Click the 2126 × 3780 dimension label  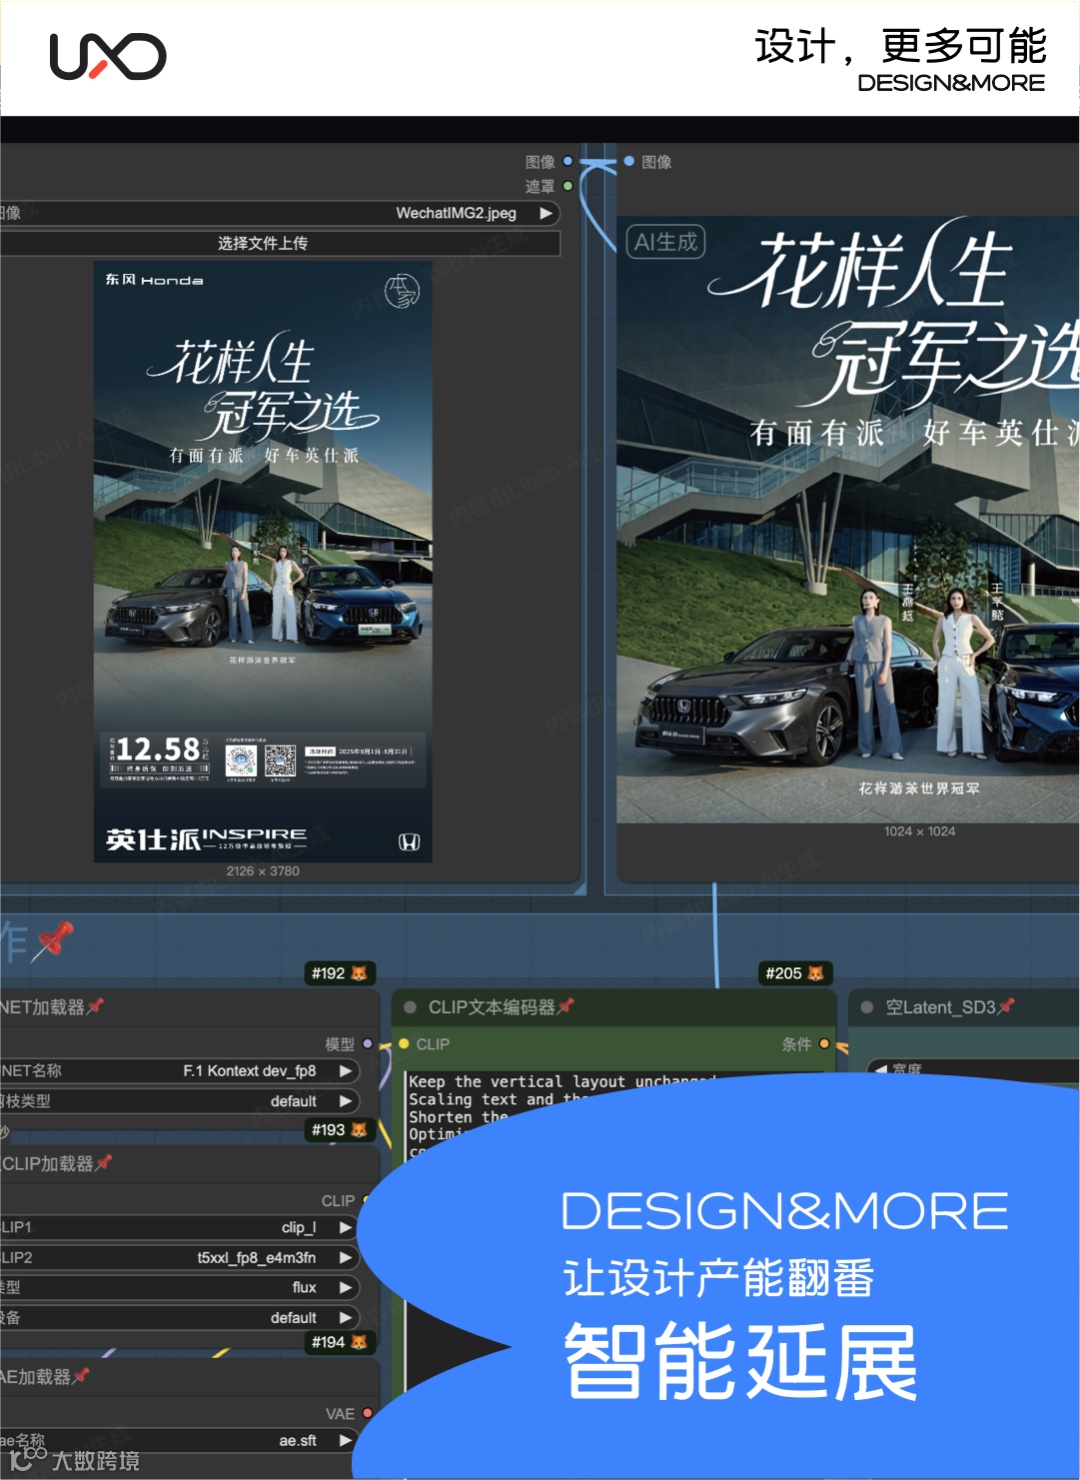point(263,871)
